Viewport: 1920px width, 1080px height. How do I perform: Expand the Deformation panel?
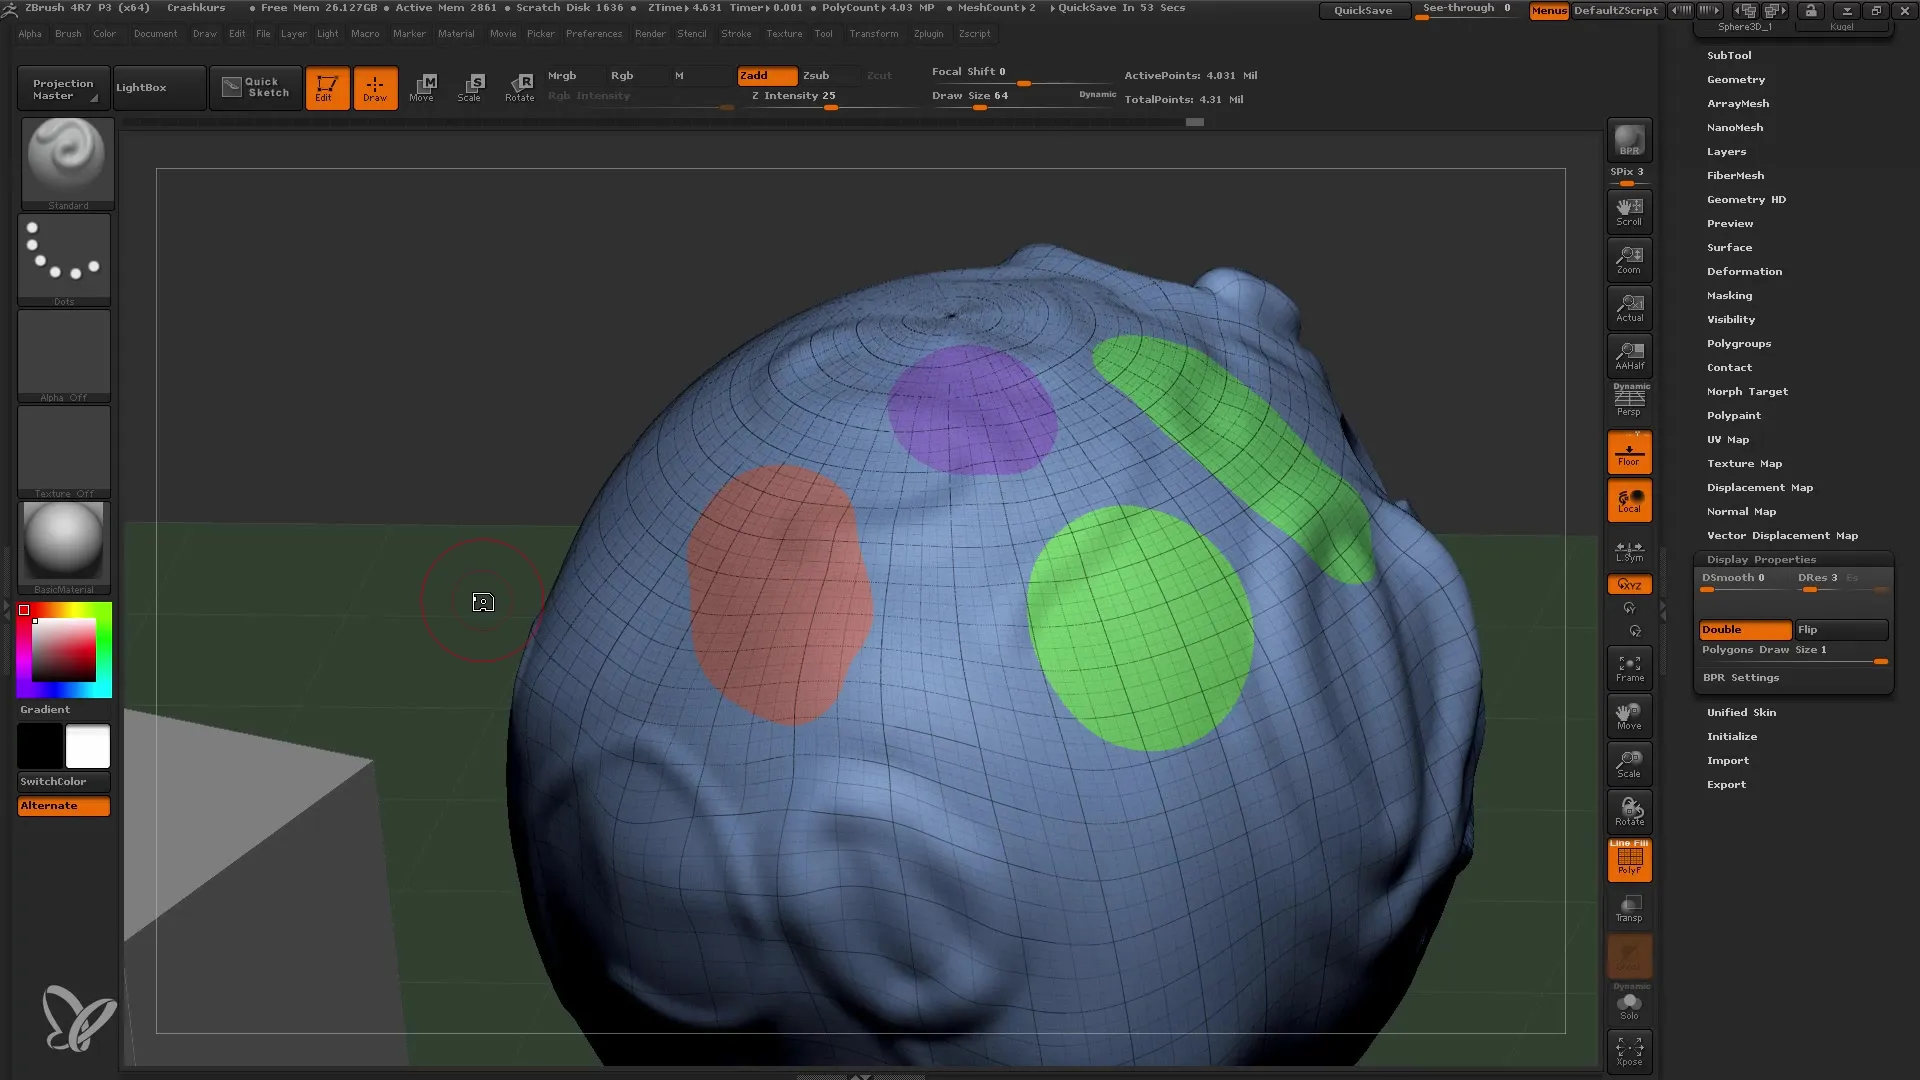point(1742,272)
